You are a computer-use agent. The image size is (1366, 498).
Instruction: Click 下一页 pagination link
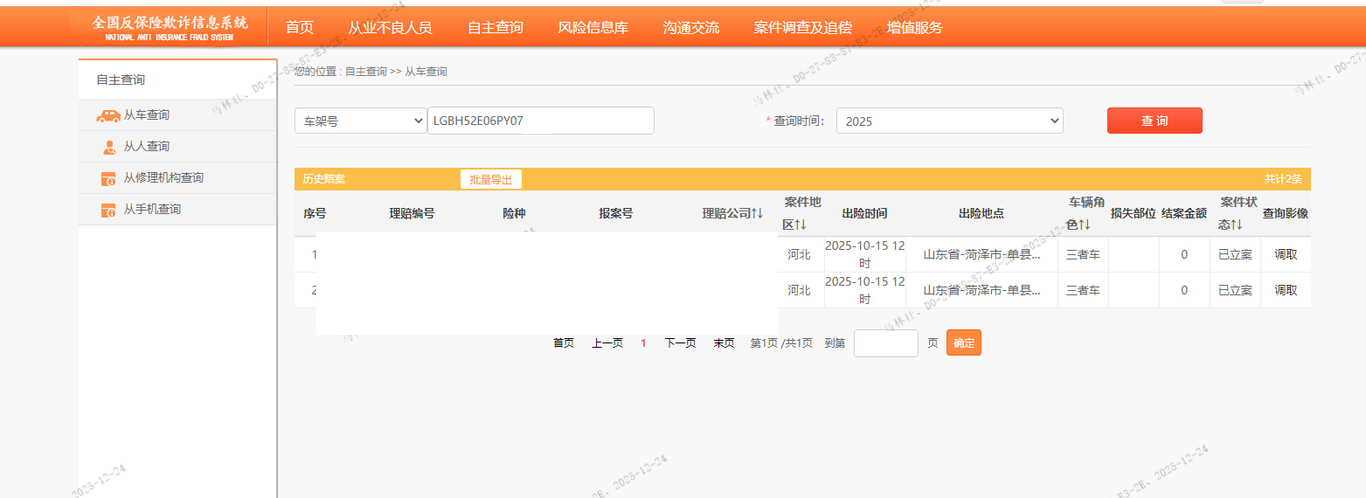pos(680,343)
